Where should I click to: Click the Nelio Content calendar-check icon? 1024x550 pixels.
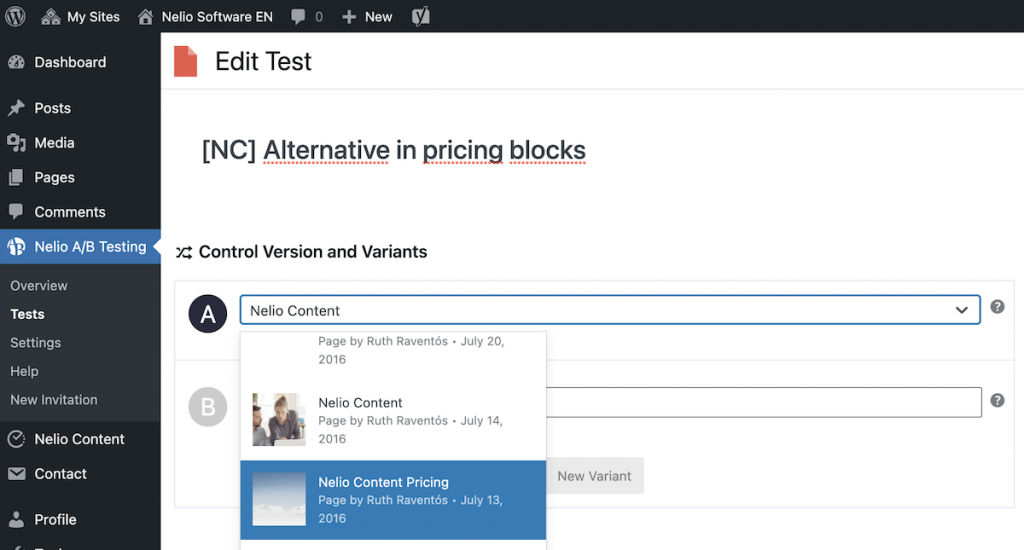point(16,439)
